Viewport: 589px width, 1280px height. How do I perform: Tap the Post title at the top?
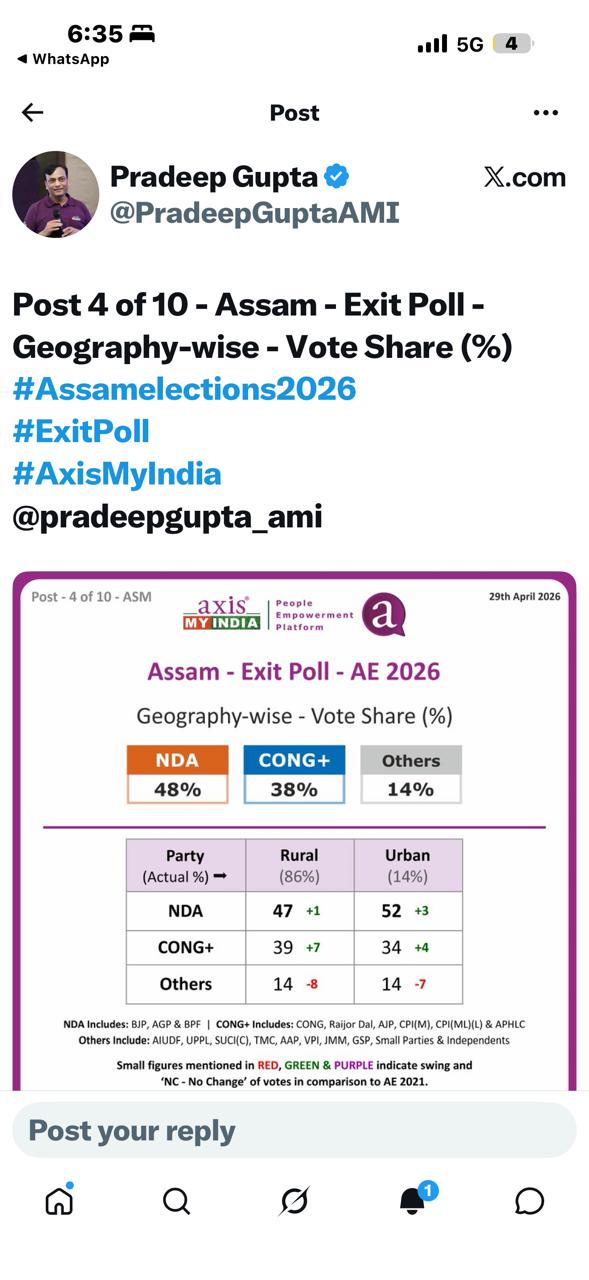click(294, 112)
